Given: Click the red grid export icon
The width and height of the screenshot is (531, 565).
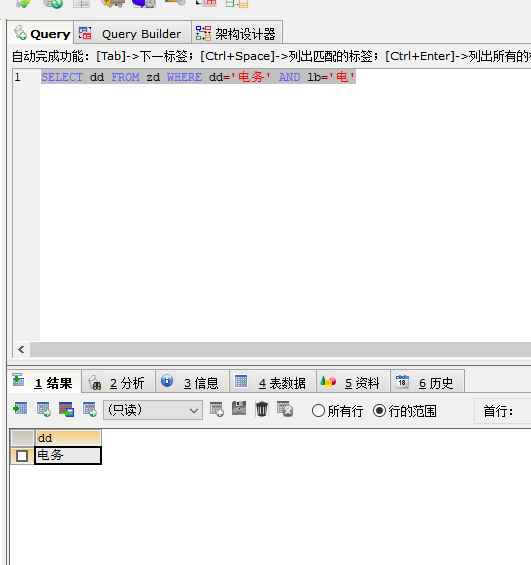Looking at the screenshot, I should coord(67,410).
